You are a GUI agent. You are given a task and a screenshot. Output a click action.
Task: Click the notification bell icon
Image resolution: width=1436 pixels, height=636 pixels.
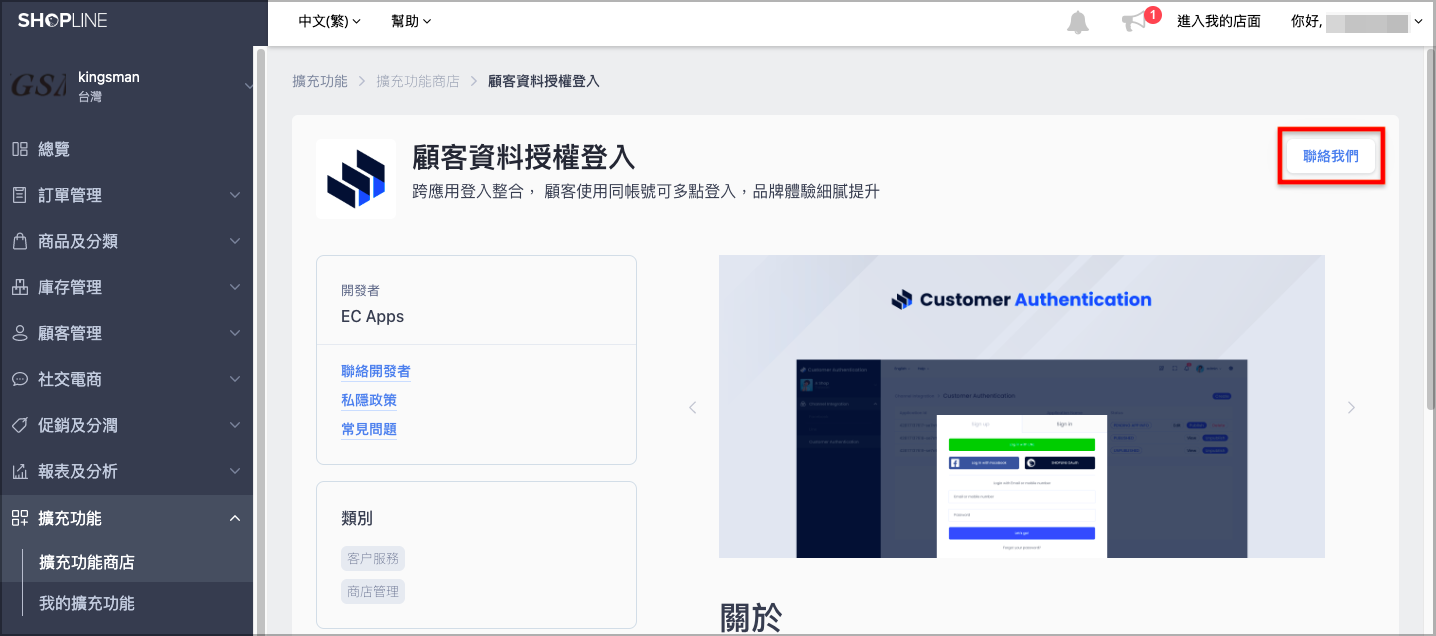[1078, 22]
